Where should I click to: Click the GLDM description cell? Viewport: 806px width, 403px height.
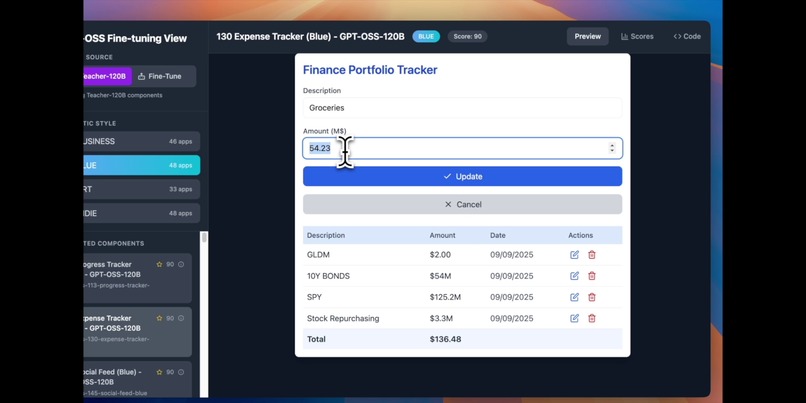coord(318,255)
